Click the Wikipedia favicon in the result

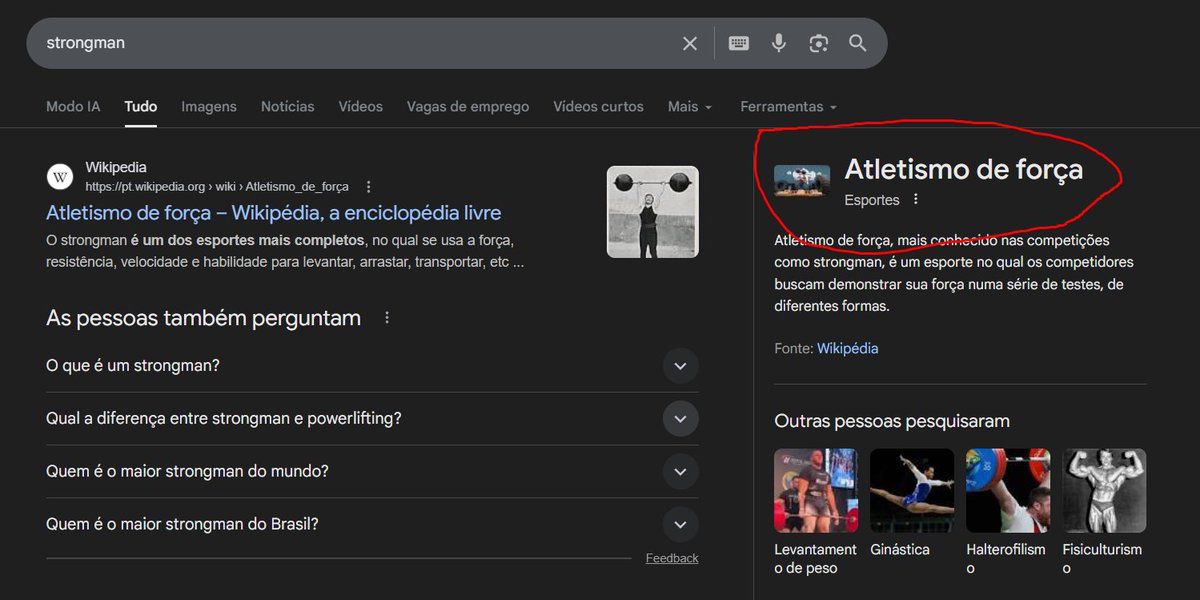pos(60,177)
